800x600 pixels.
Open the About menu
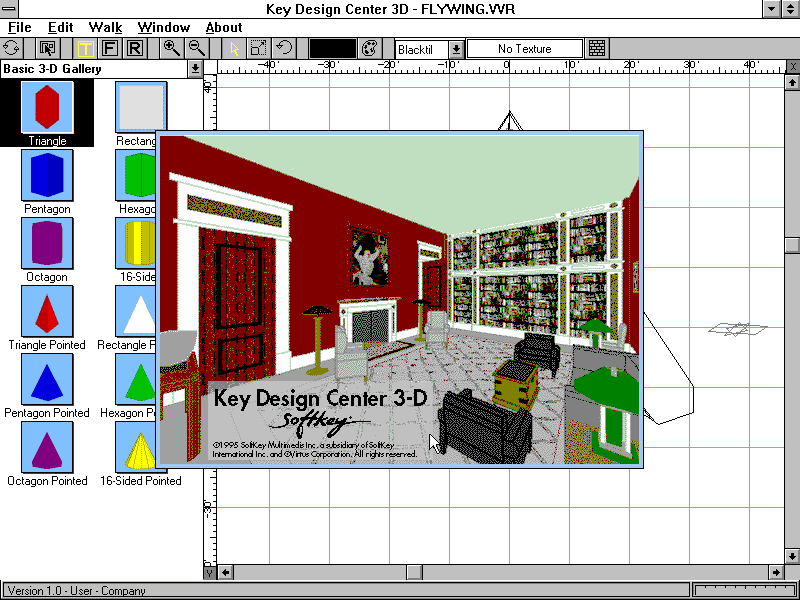[x=224, y=28]
